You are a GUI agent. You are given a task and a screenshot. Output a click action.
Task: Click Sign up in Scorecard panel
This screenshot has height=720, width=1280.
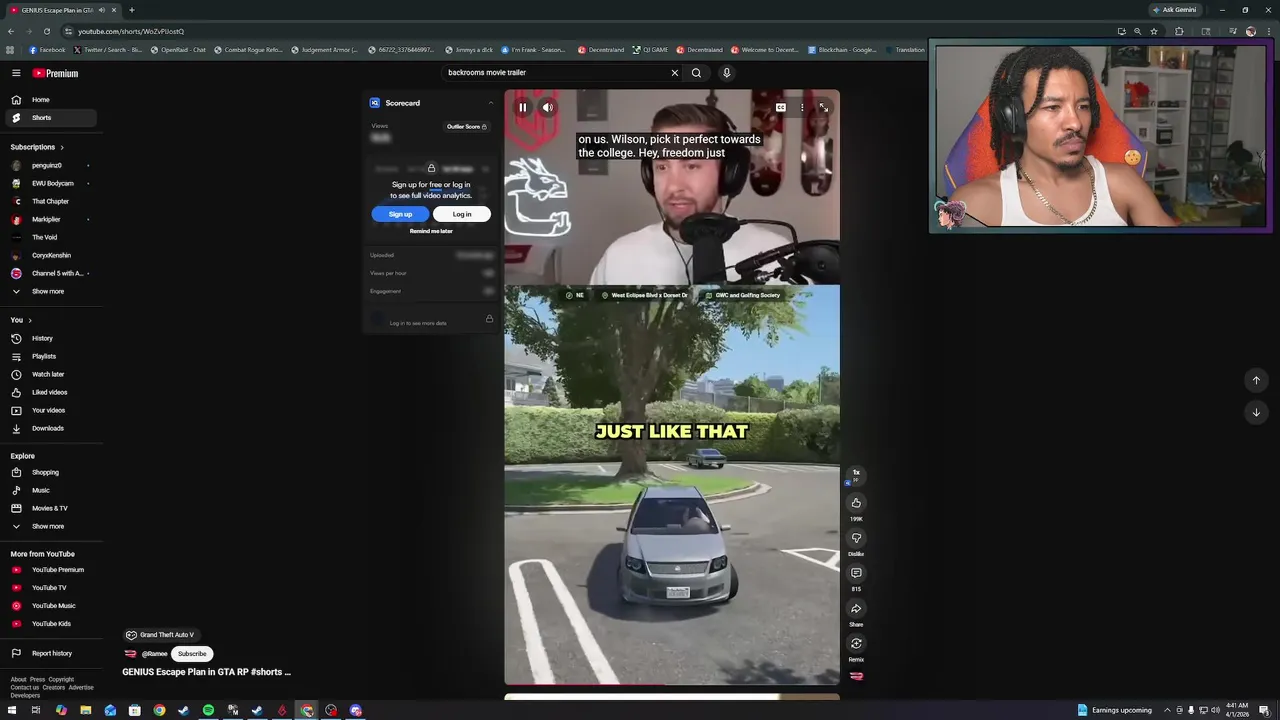pos(400,214)
